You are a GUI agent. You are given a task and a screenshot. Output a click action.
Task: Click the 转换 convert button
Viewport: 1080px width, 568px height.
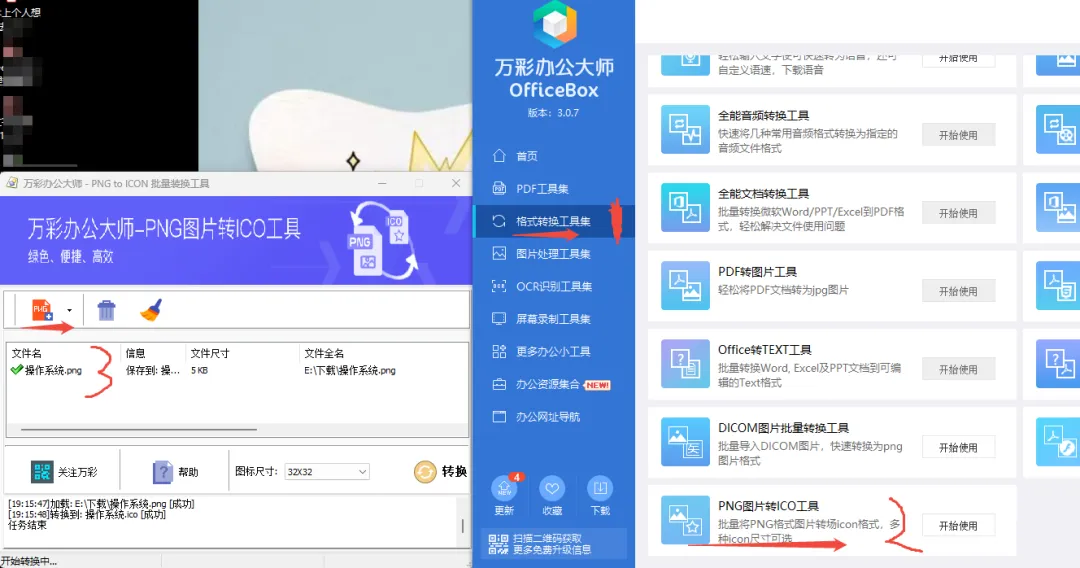point(441,472)
